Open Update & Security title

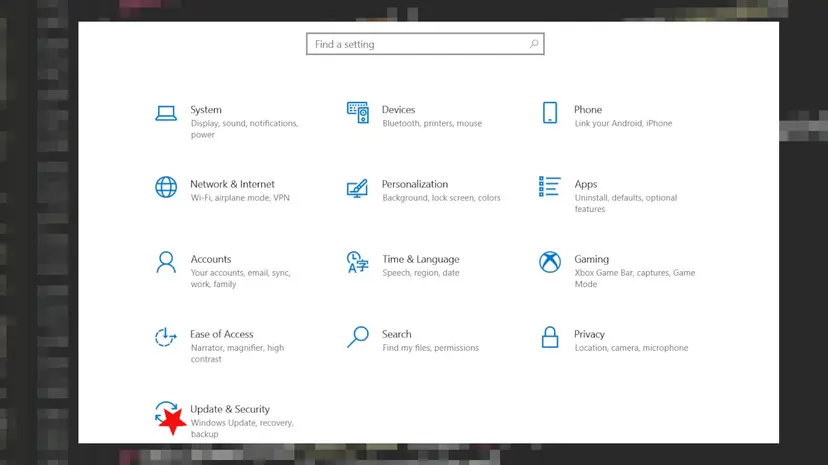[230, 409]
